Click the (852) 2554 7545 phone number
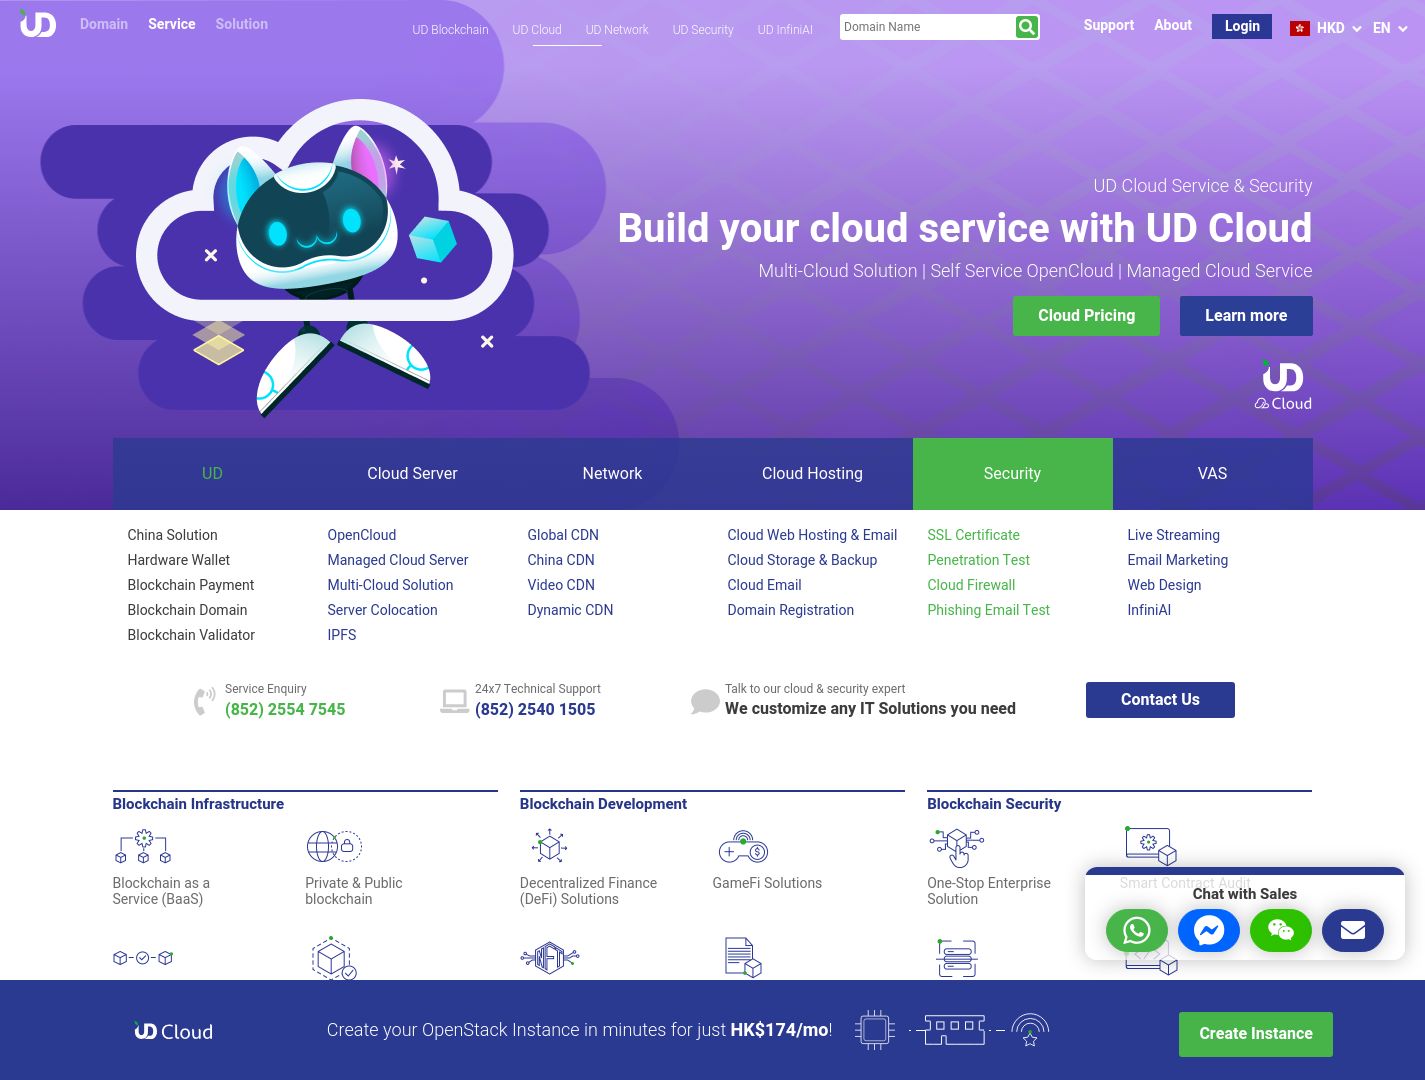 (285, 710)
